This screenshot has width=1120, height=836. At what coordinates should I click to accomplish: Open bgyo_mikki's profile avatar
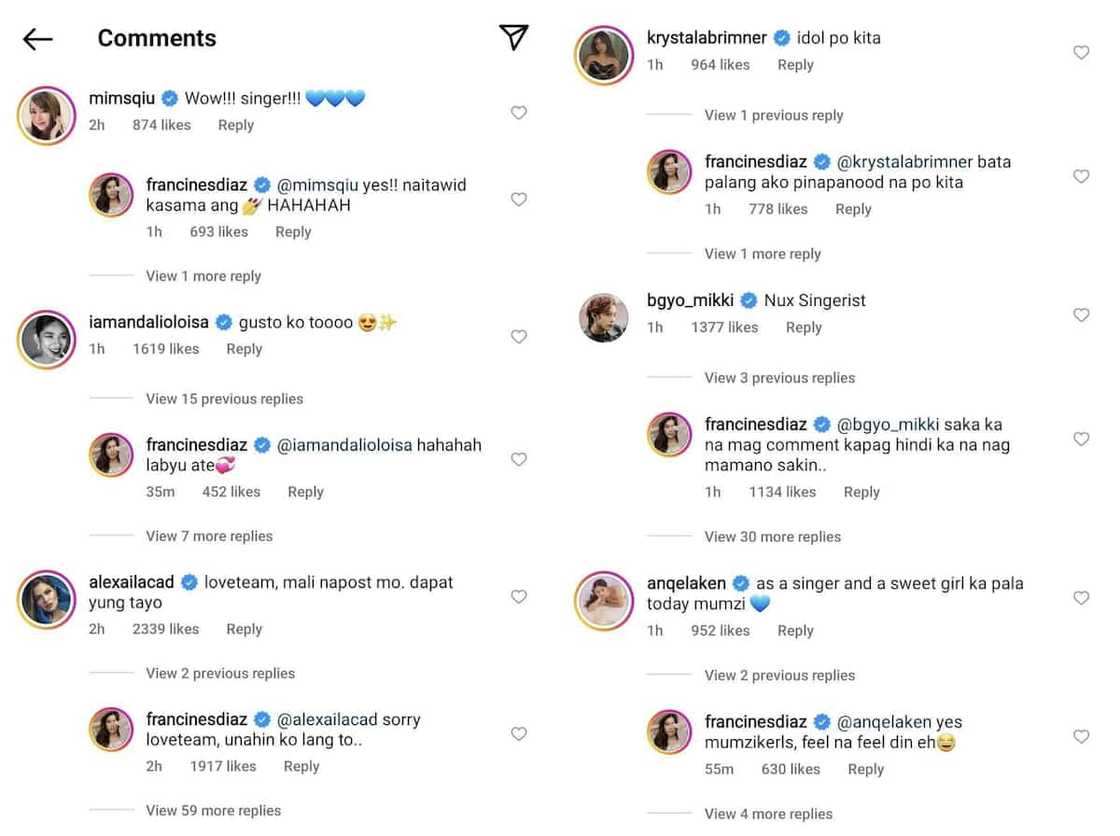click(x=604, y=317)
